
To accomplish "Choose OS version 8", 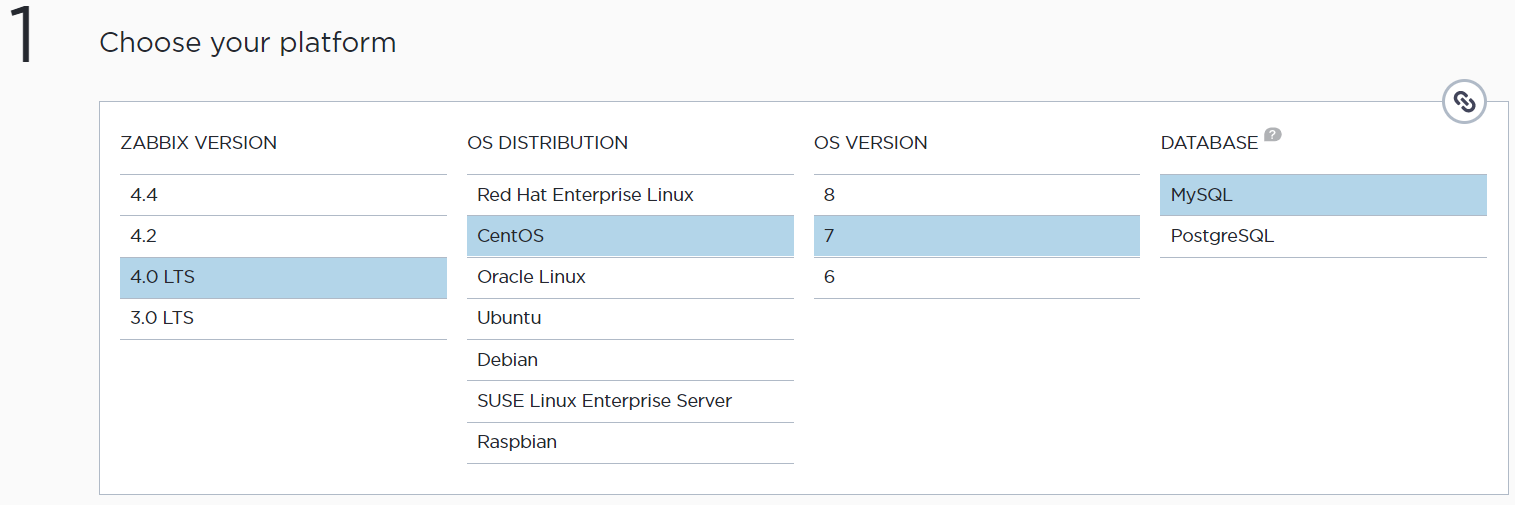I will pos(976,195).
